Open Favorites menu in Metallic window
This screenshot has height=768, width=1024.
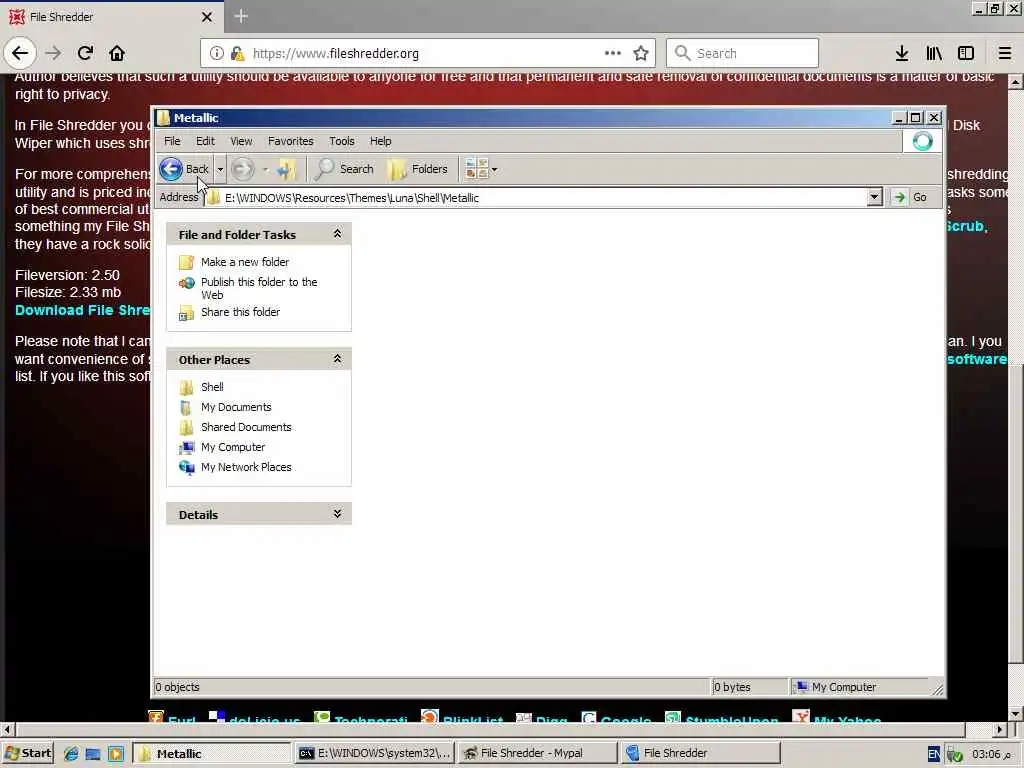coord(291,141)
